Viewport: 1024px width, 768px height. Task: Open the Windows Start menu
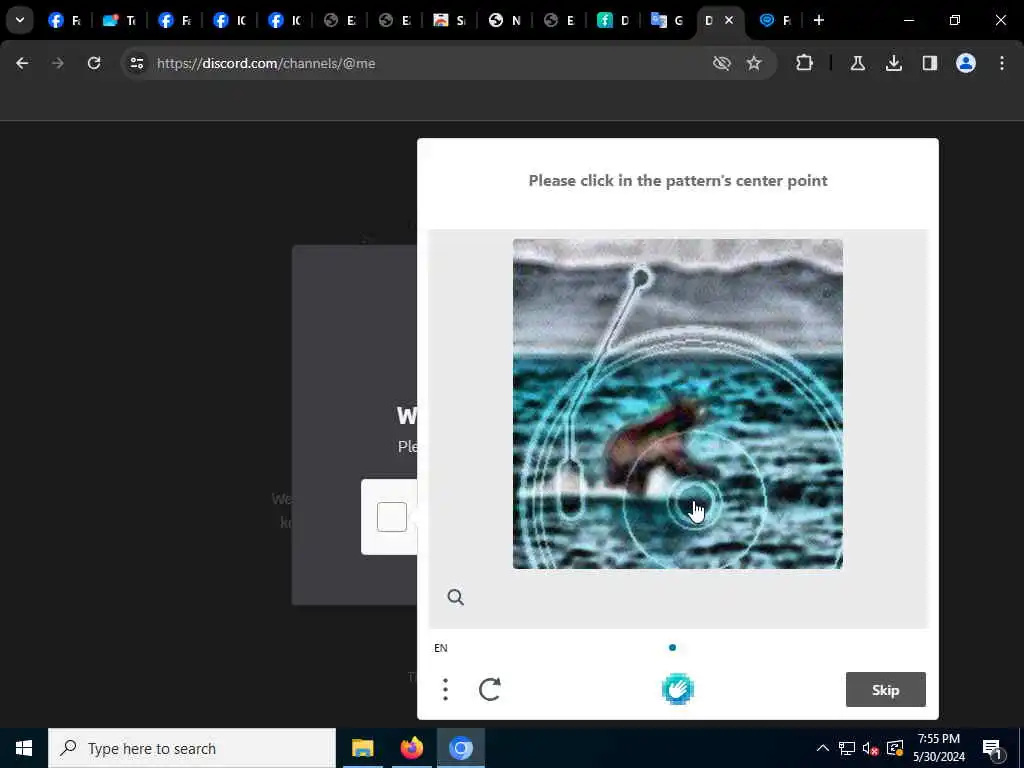click(24, 748)
